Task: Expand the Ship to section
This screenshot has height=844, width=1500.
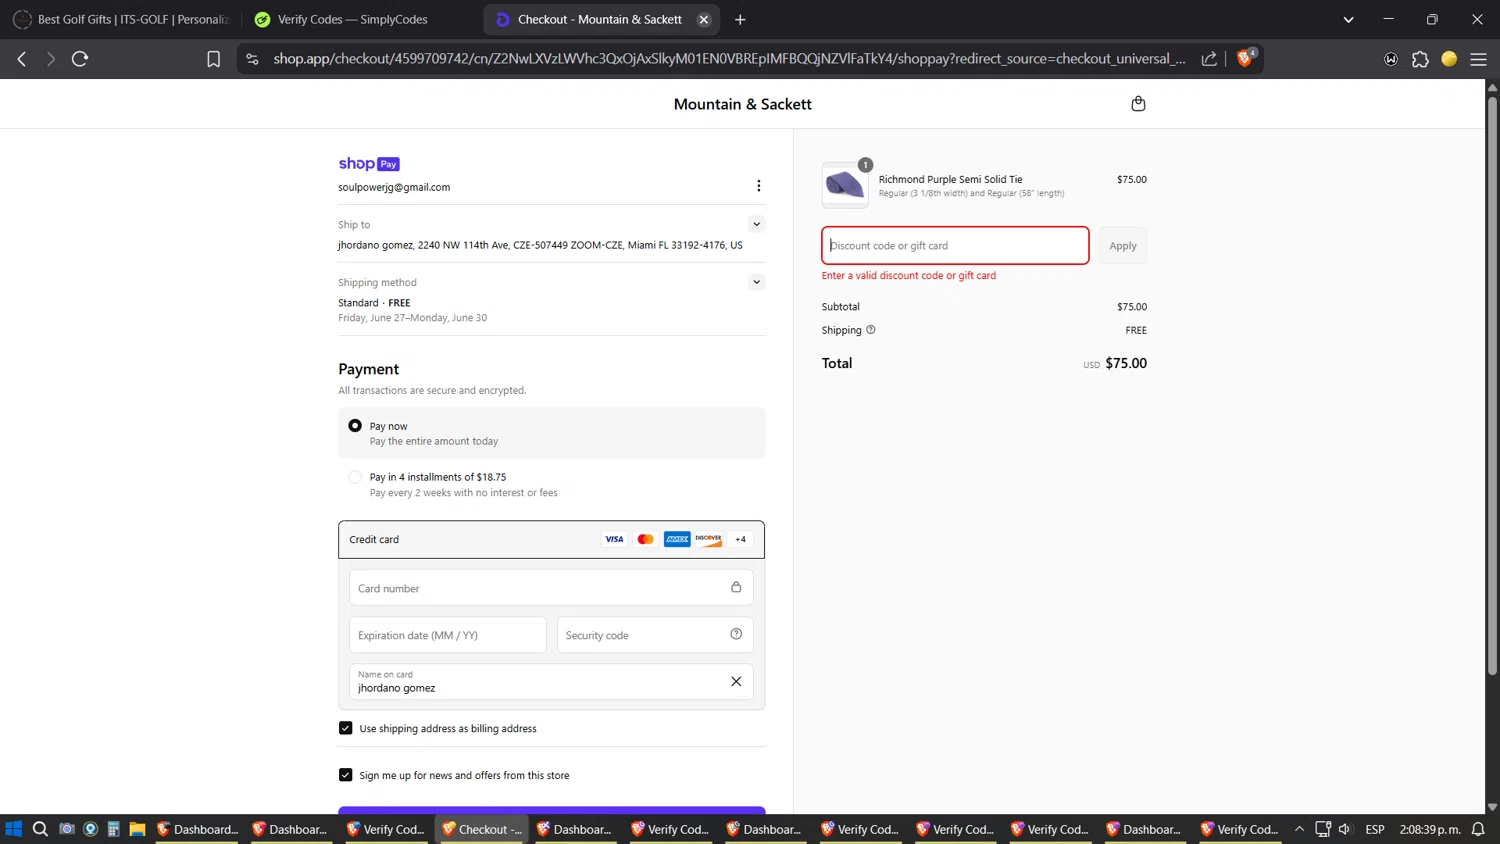Action: pos(756,224)
